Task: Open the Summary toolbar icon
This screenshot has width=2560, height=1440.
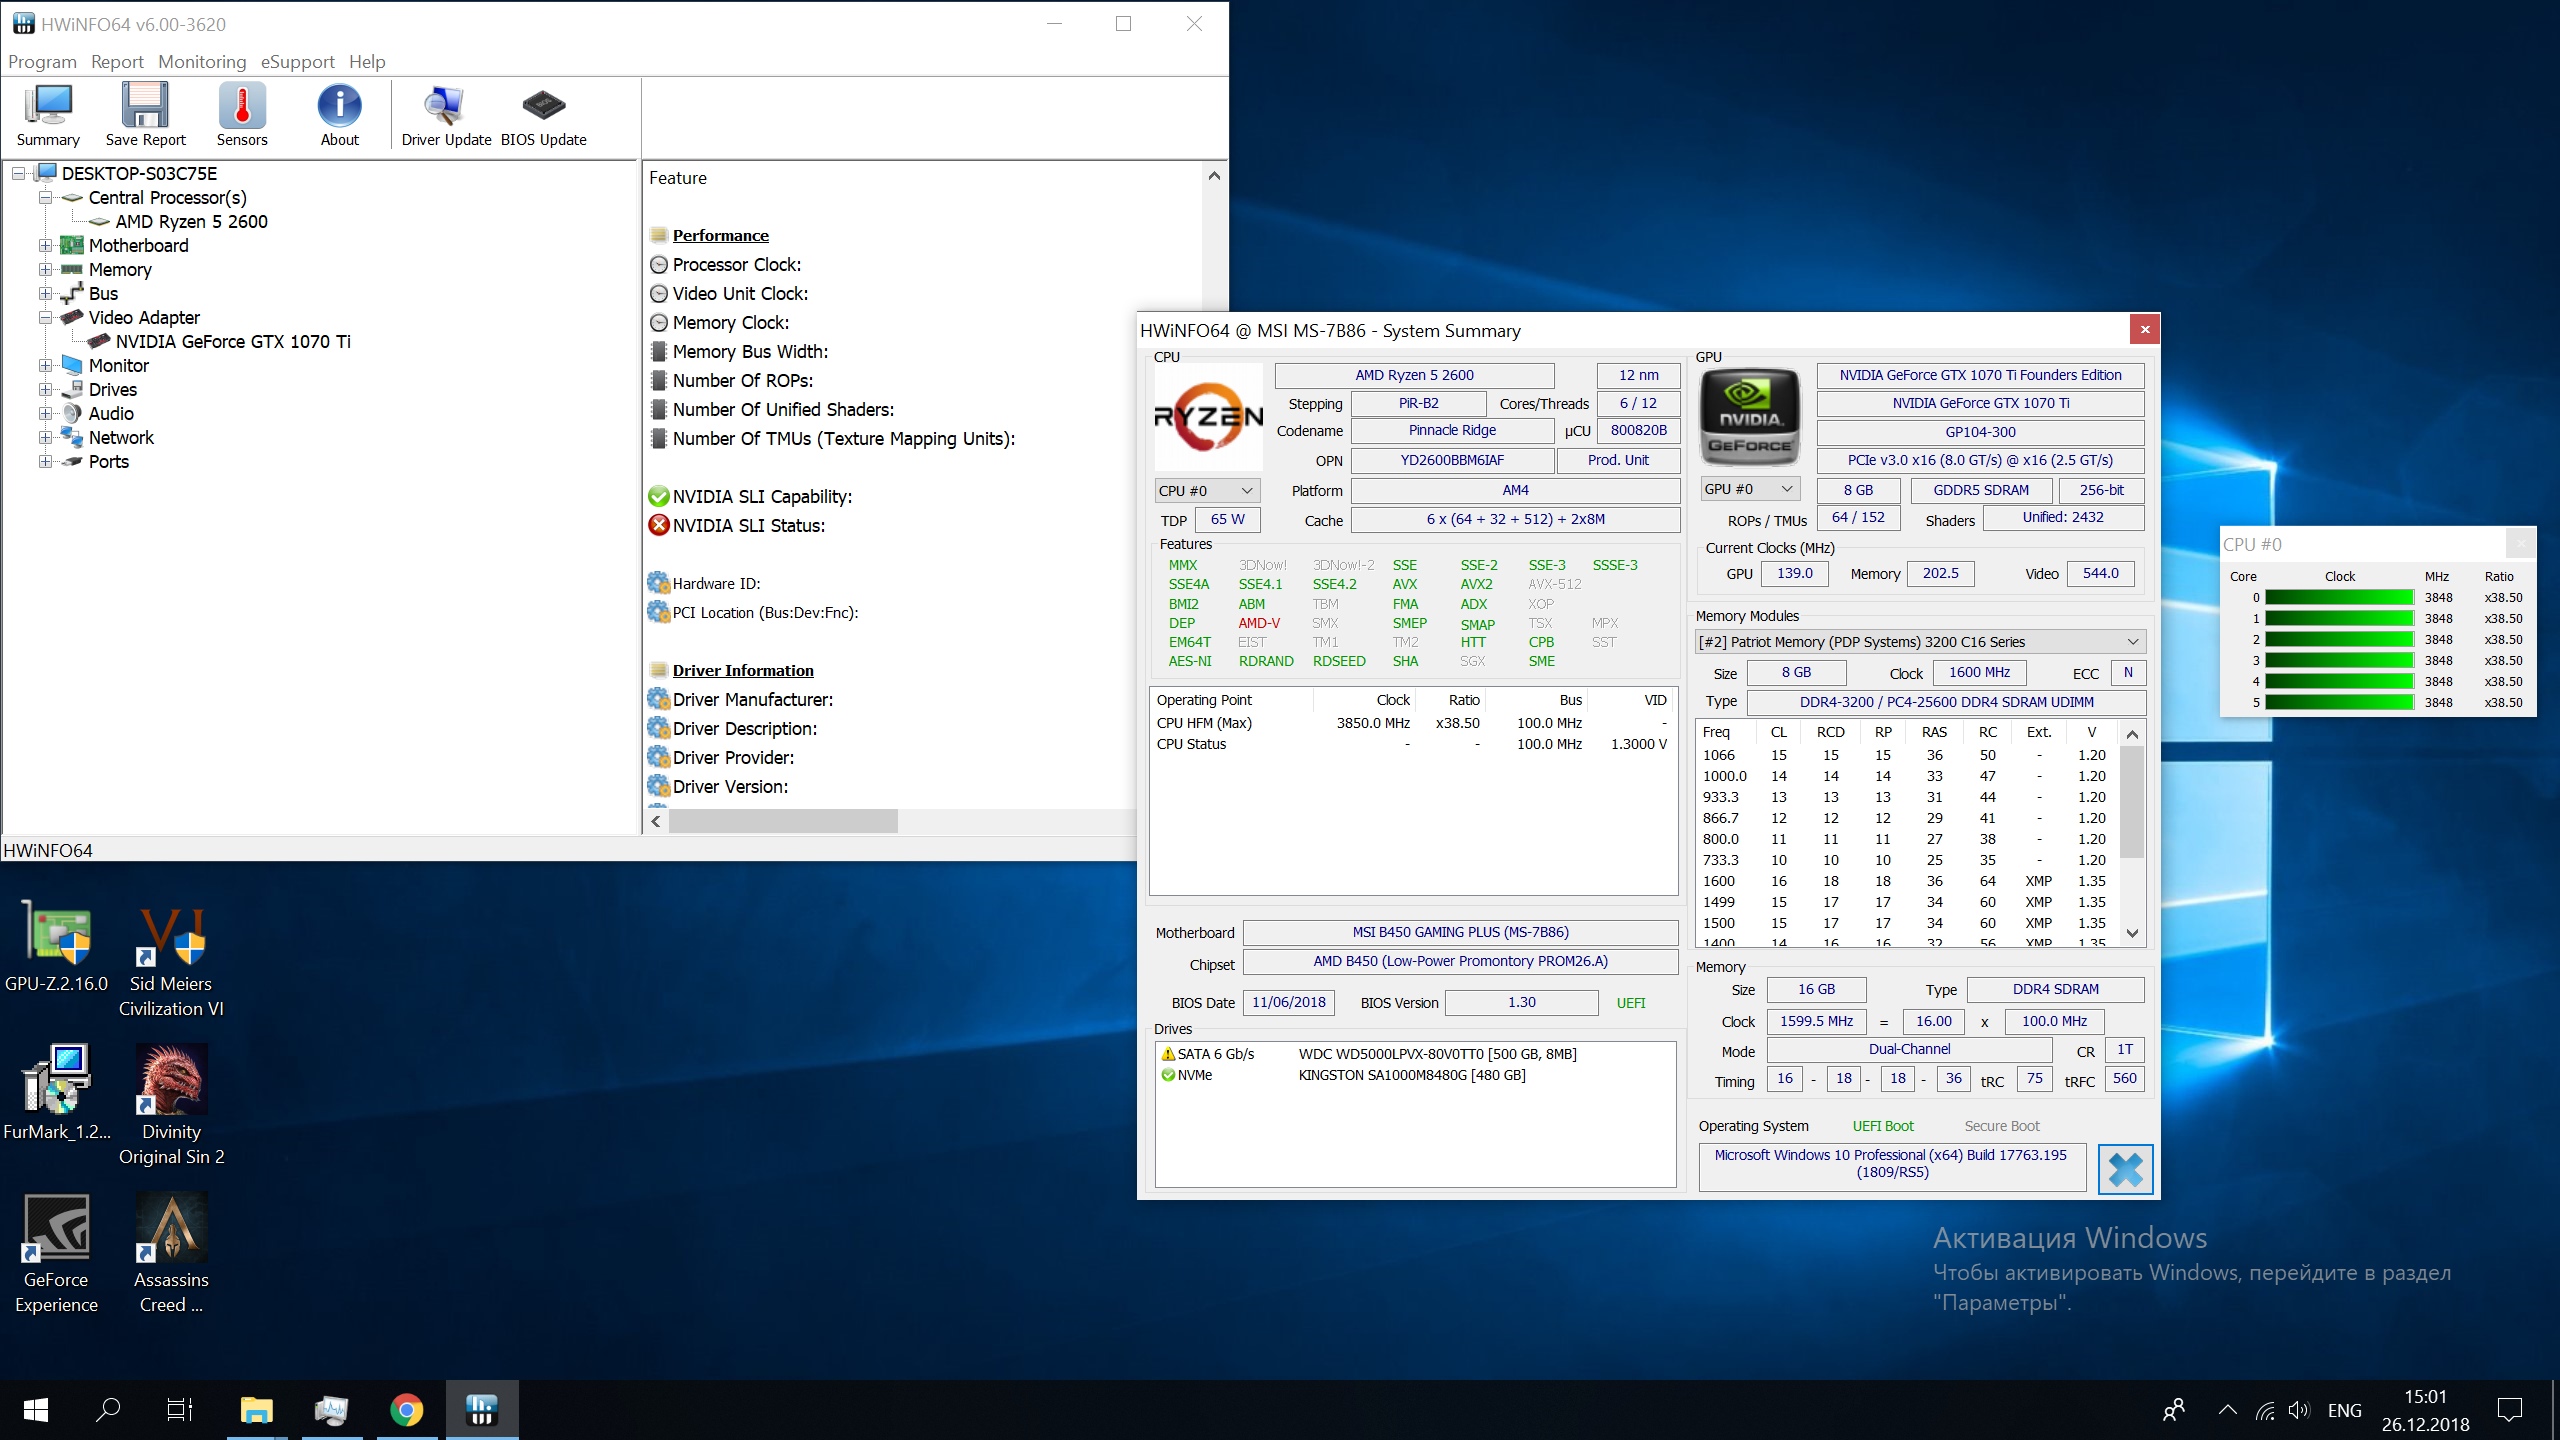Action: pyautogui.click(x=47, y=115)
